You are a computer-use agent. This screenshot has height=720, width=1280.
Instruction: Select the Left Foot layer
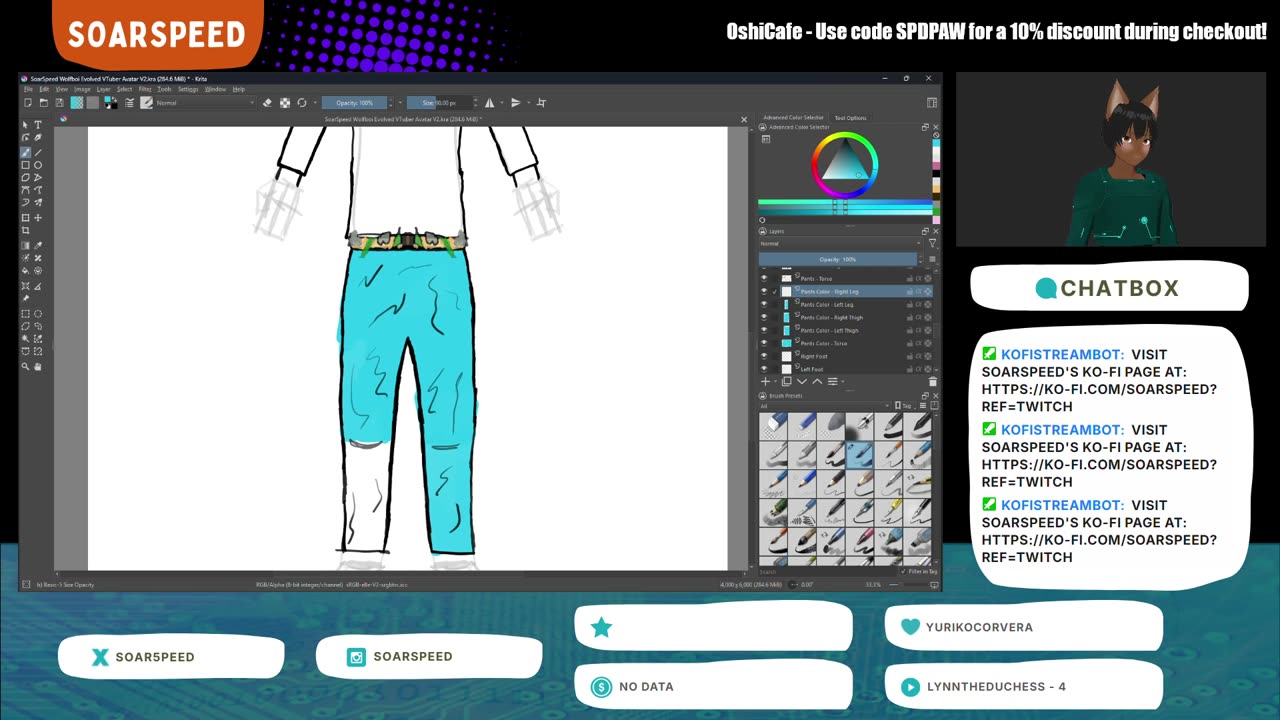point(812,369)
